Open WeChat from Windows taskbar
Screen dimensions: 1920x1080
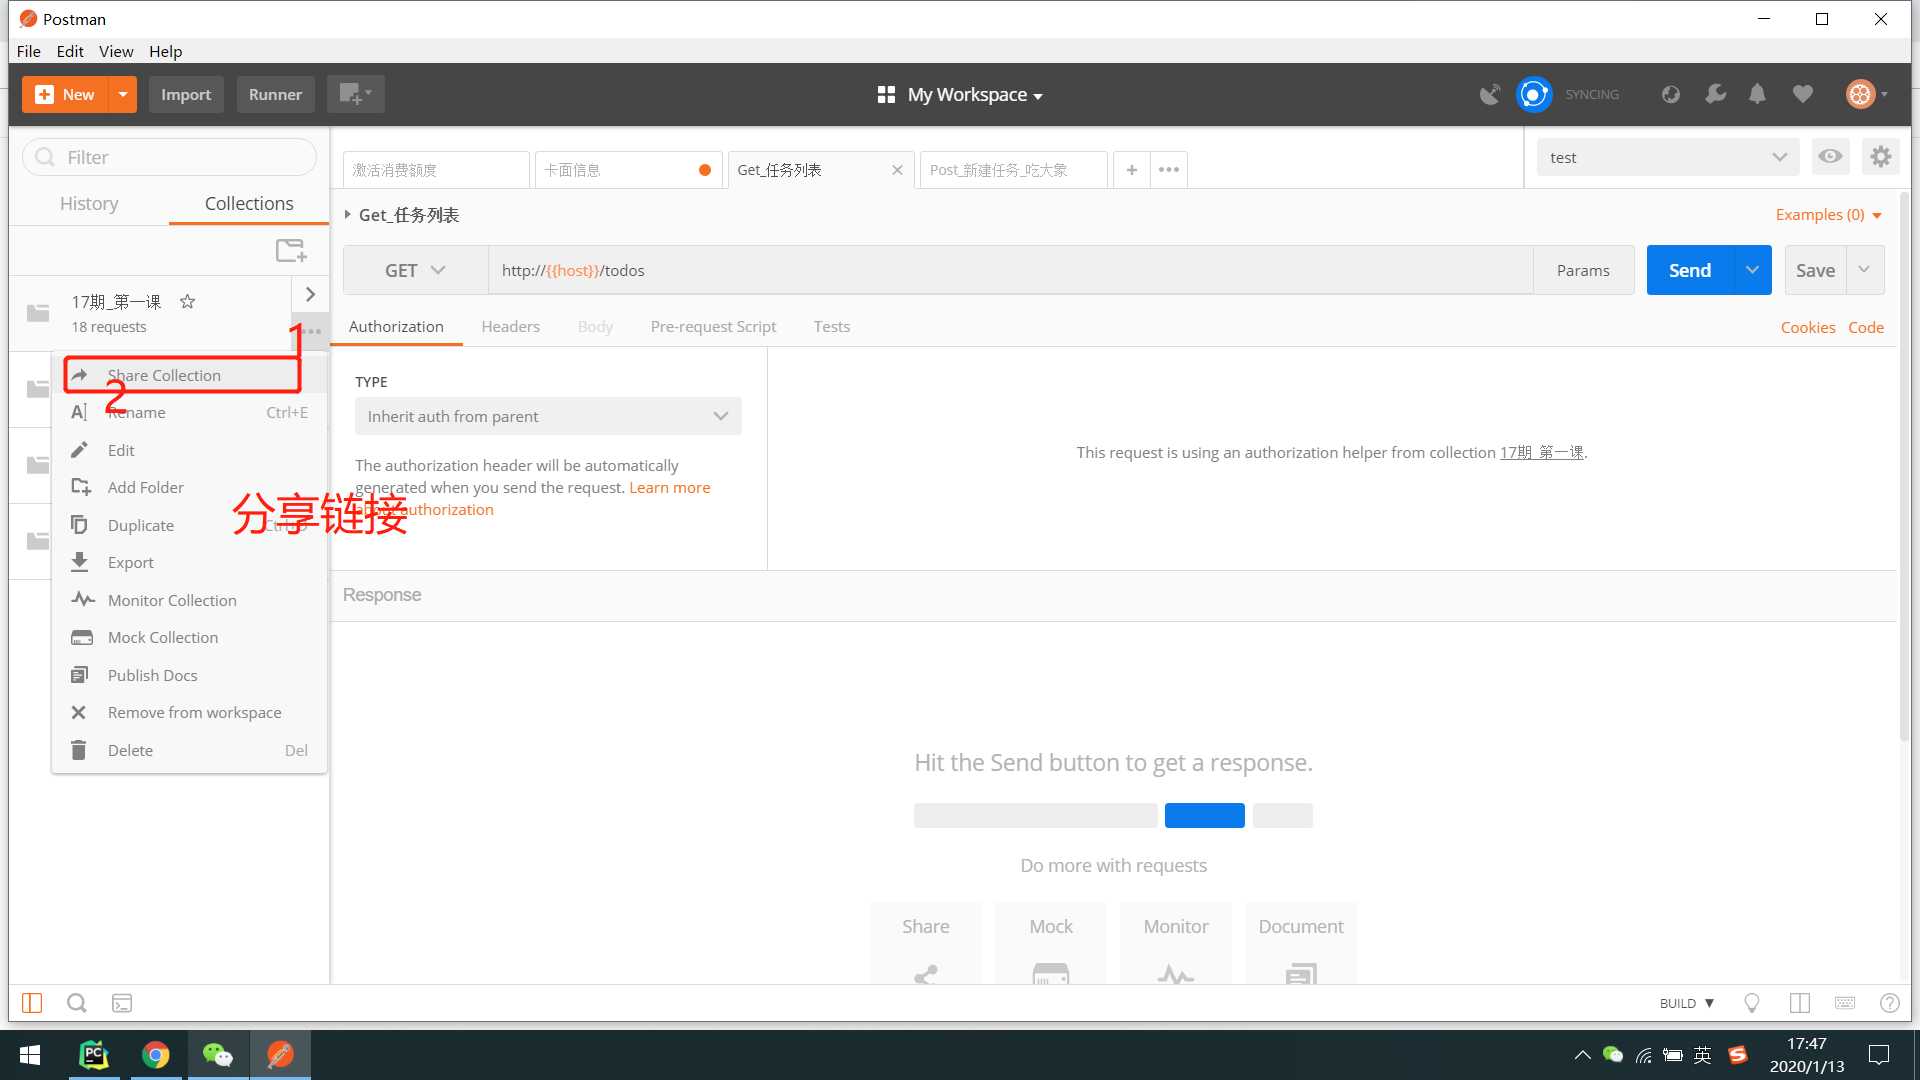click(x=218, y=1055)
